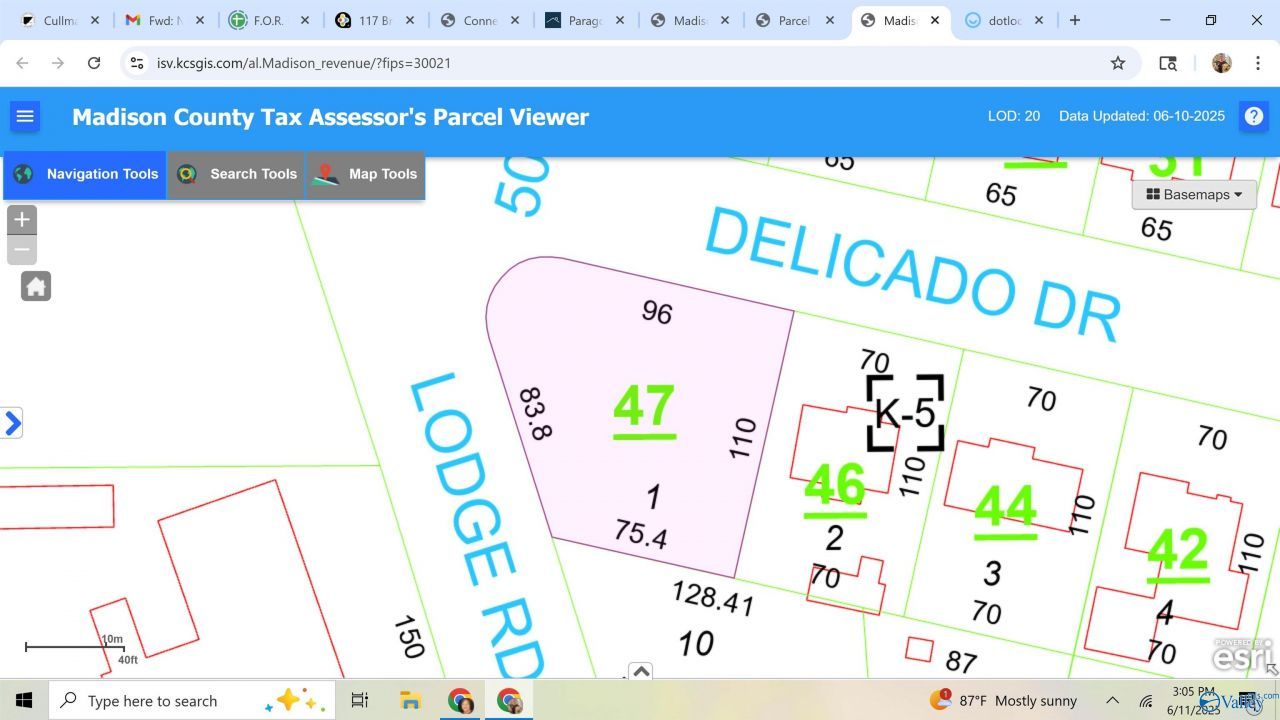Viewport: 1280px width, 720px height.
Task: Bookmark this page with star icon
Action: click(x=1118, y=63)
